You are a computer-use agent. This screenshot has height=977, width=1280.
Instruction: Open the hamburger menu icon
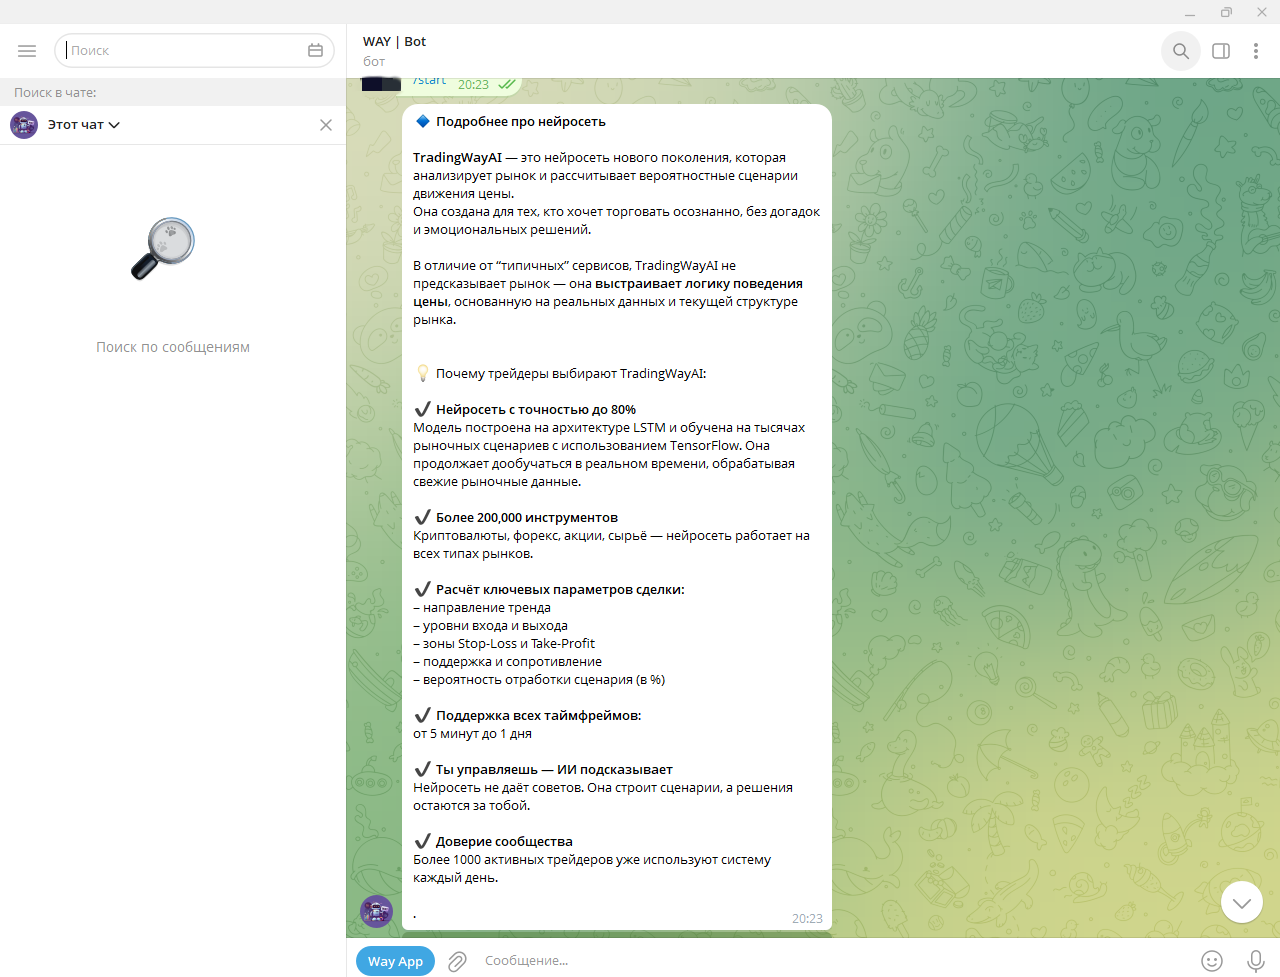coord(27,50)
